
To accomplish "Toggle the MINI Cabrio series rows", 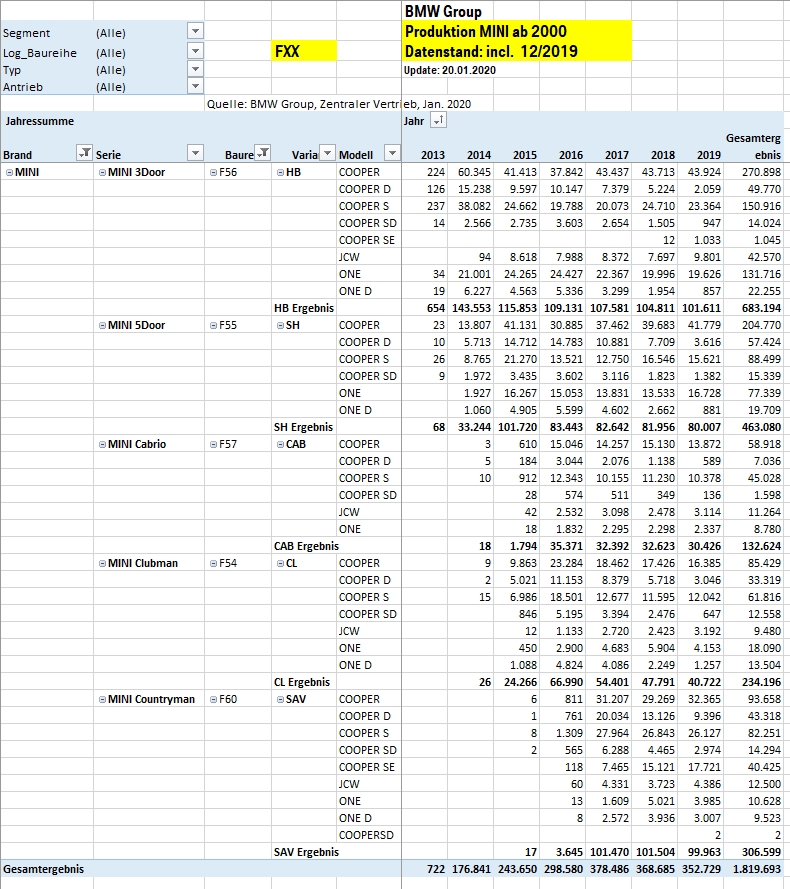I will point(102,444).
